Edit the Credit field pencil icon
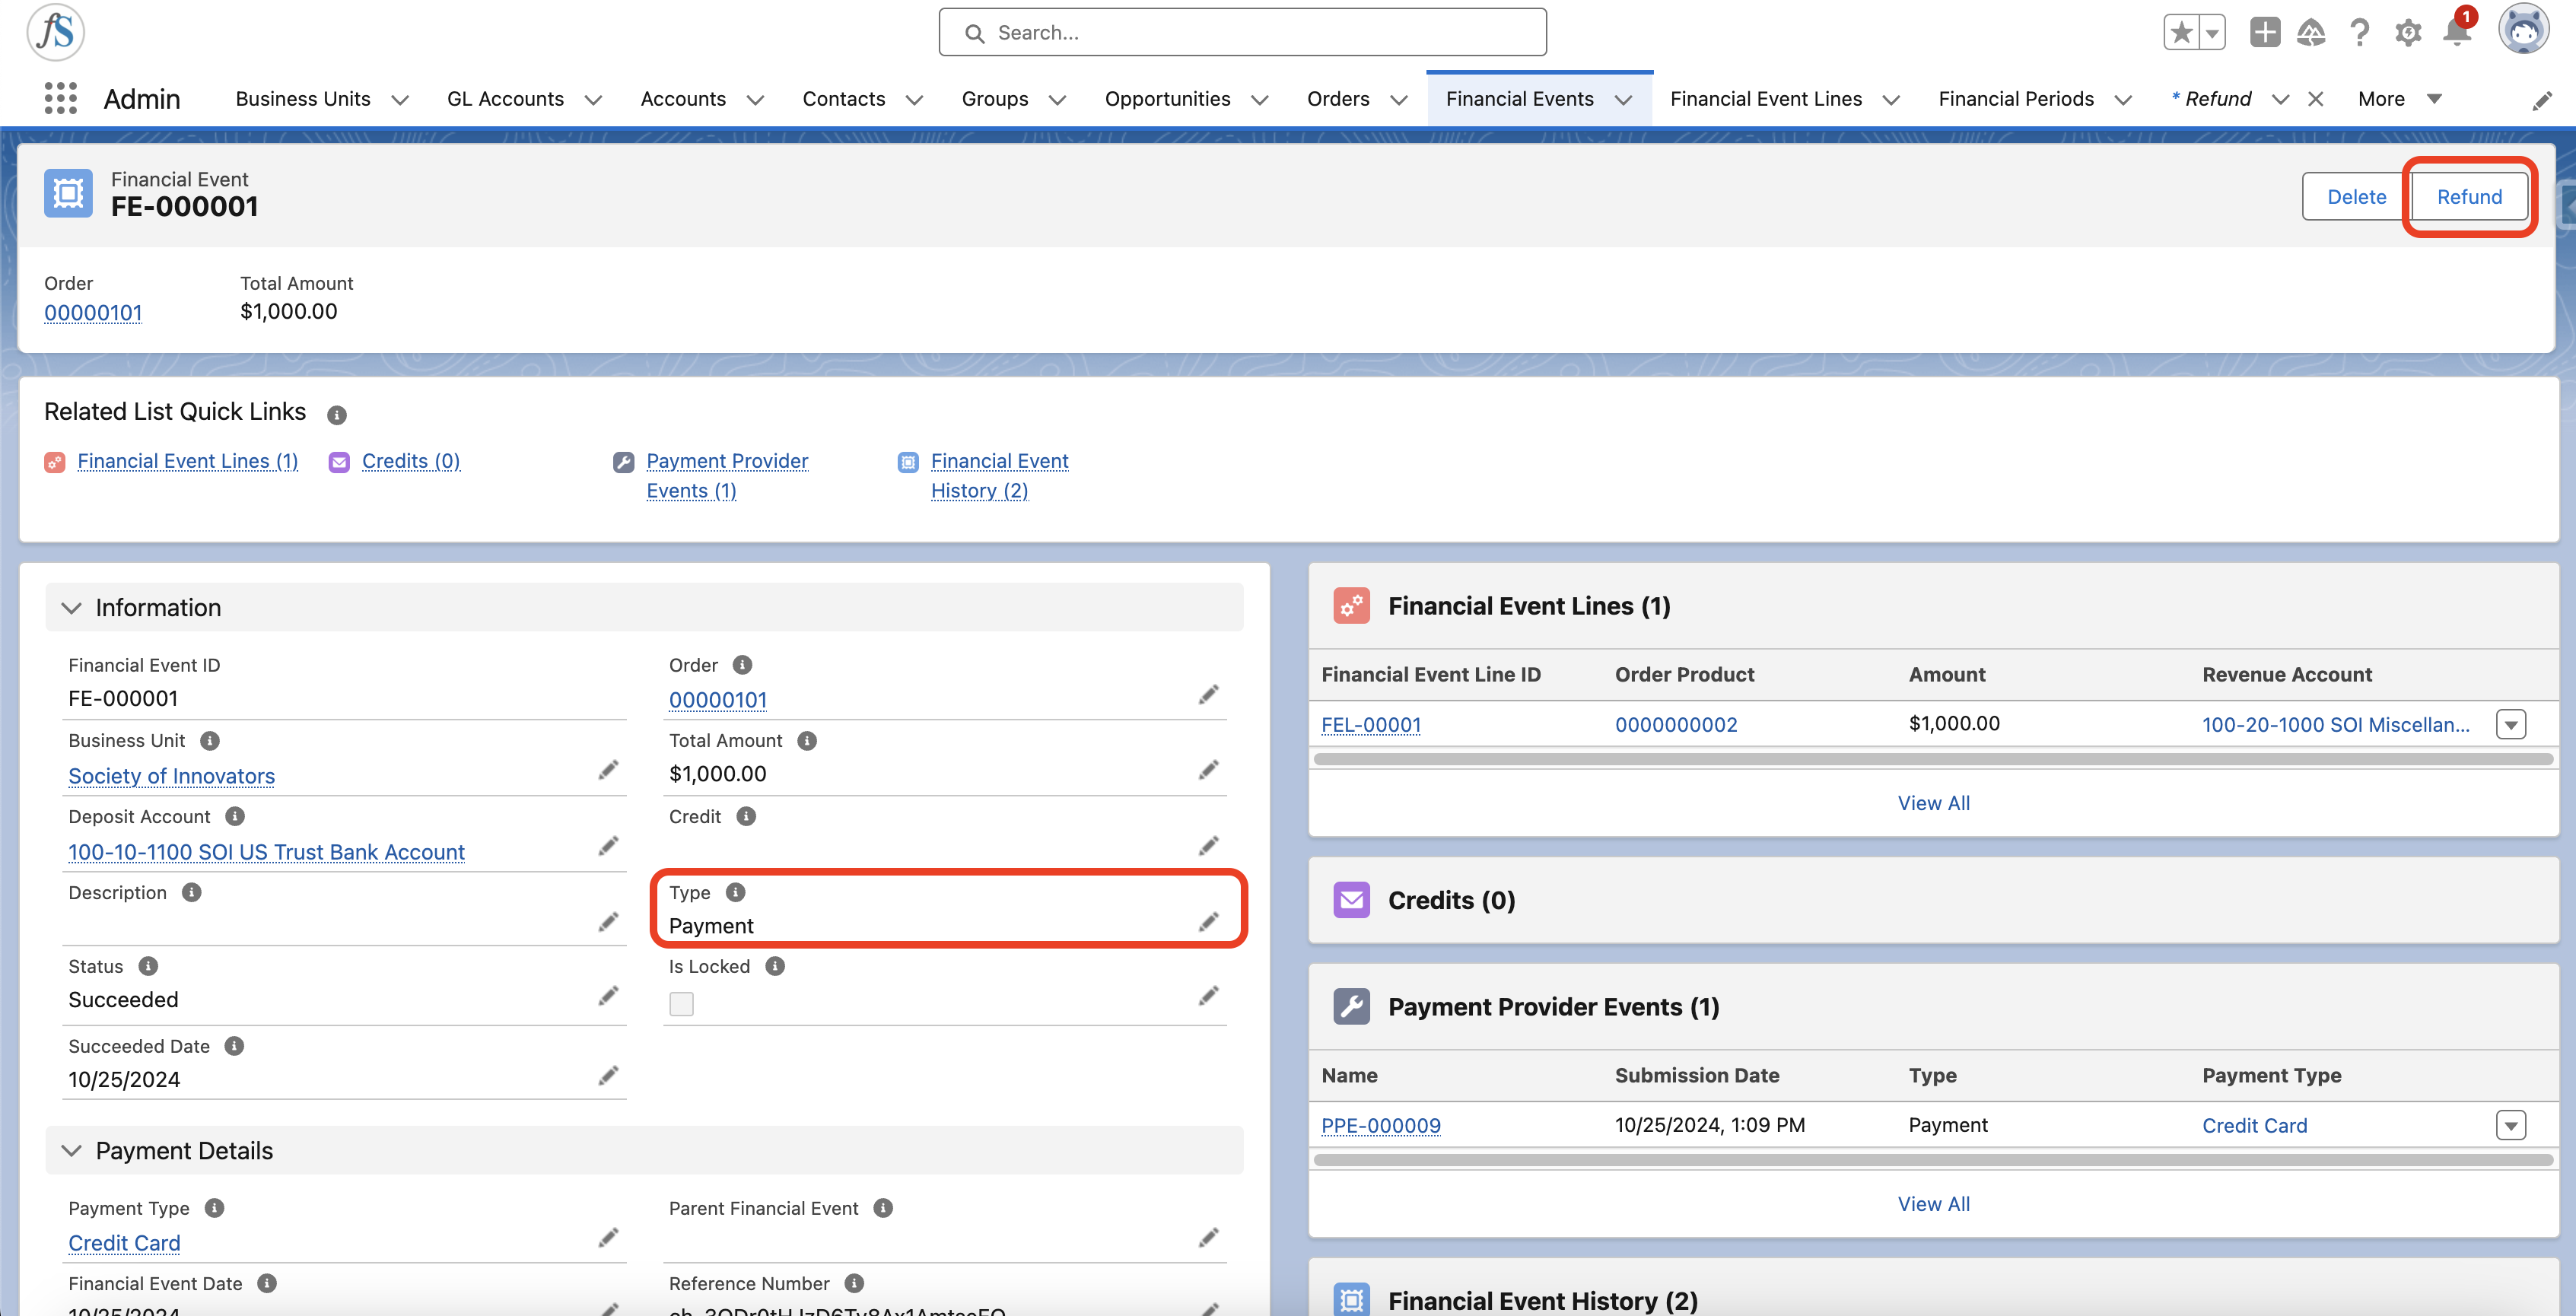Image resolution: width=2576 pixels, height=1316 pixels. (x=1209, y=846)
